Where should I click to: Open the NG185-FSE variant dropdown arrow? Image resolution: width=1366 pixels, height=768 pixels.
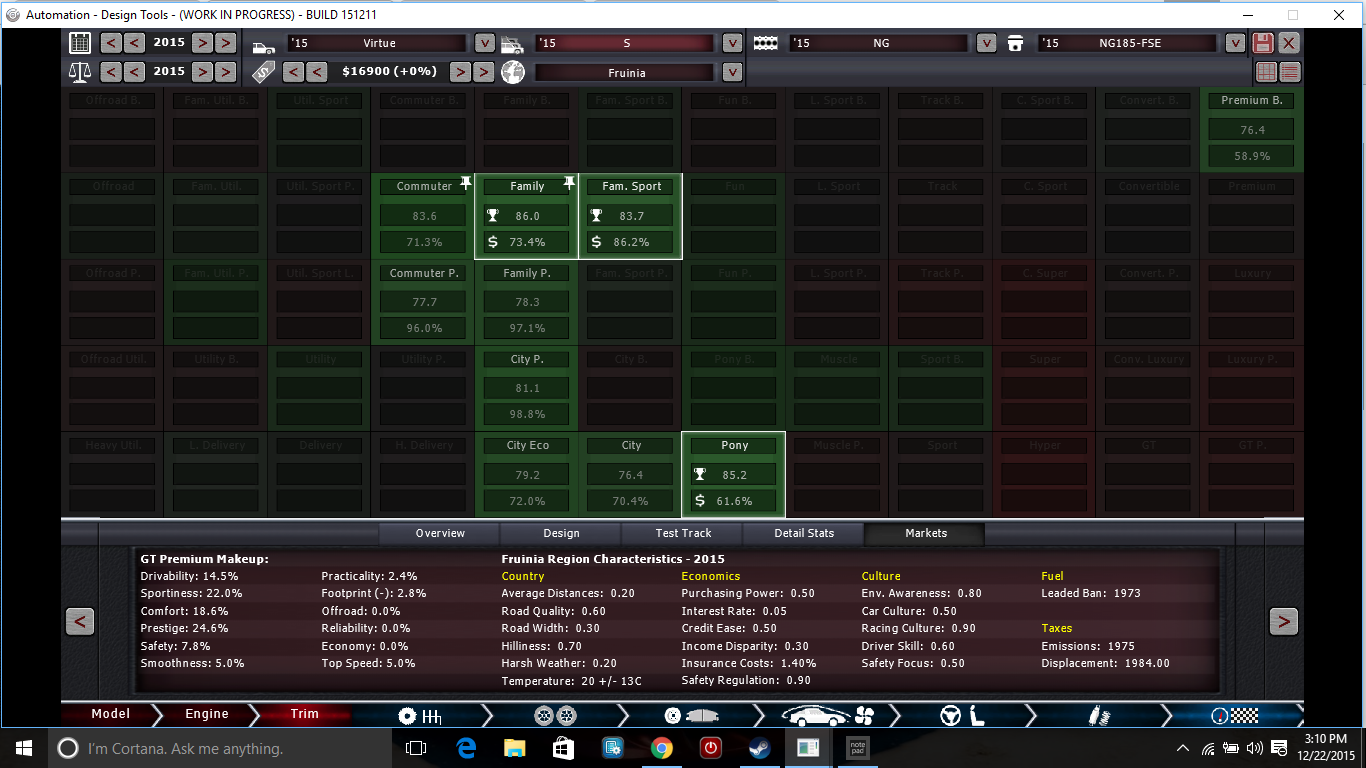tap(1235, 43)
